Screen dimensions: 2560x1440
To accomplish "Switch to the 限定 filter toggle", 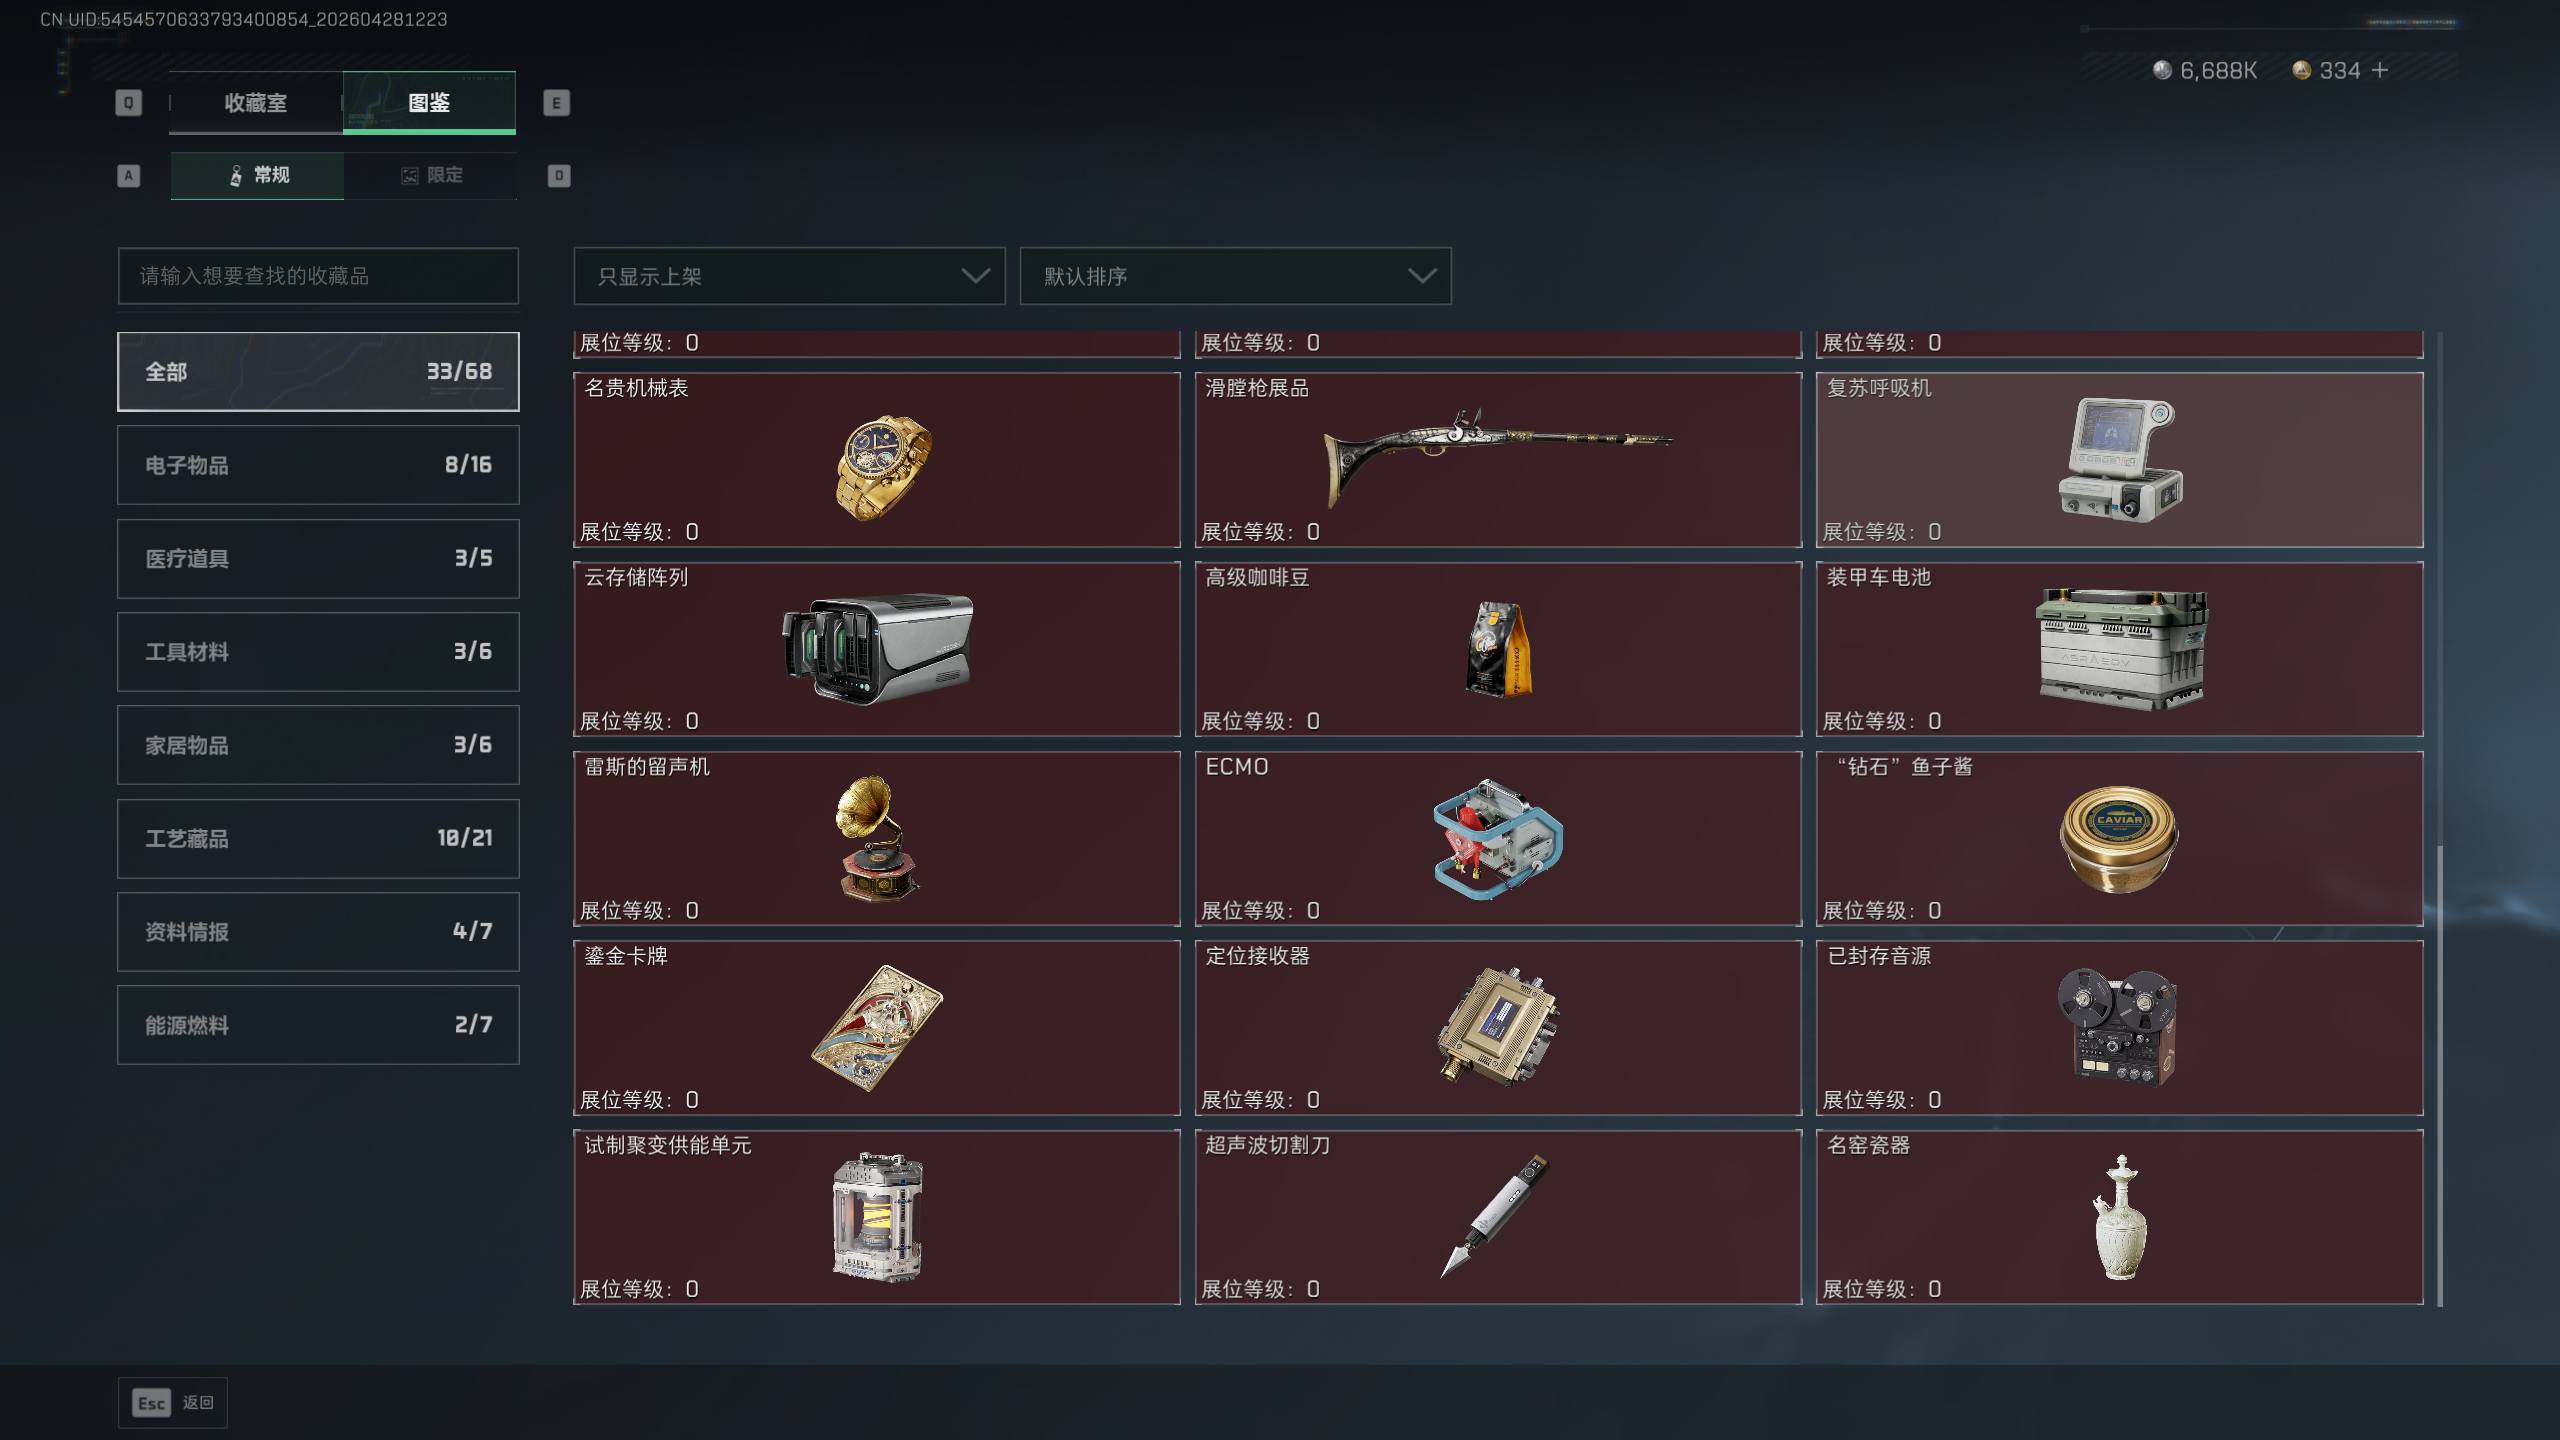I will click(x=431, y=176).
